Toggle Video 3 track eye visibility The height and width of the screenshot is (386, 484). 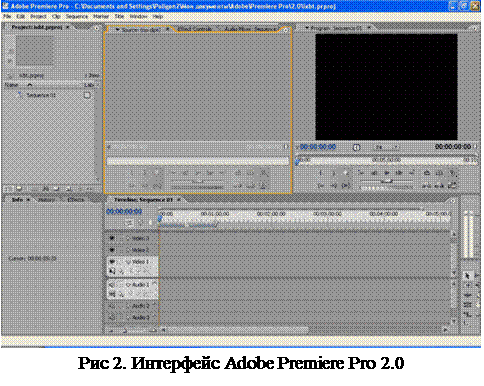[112, 238]
